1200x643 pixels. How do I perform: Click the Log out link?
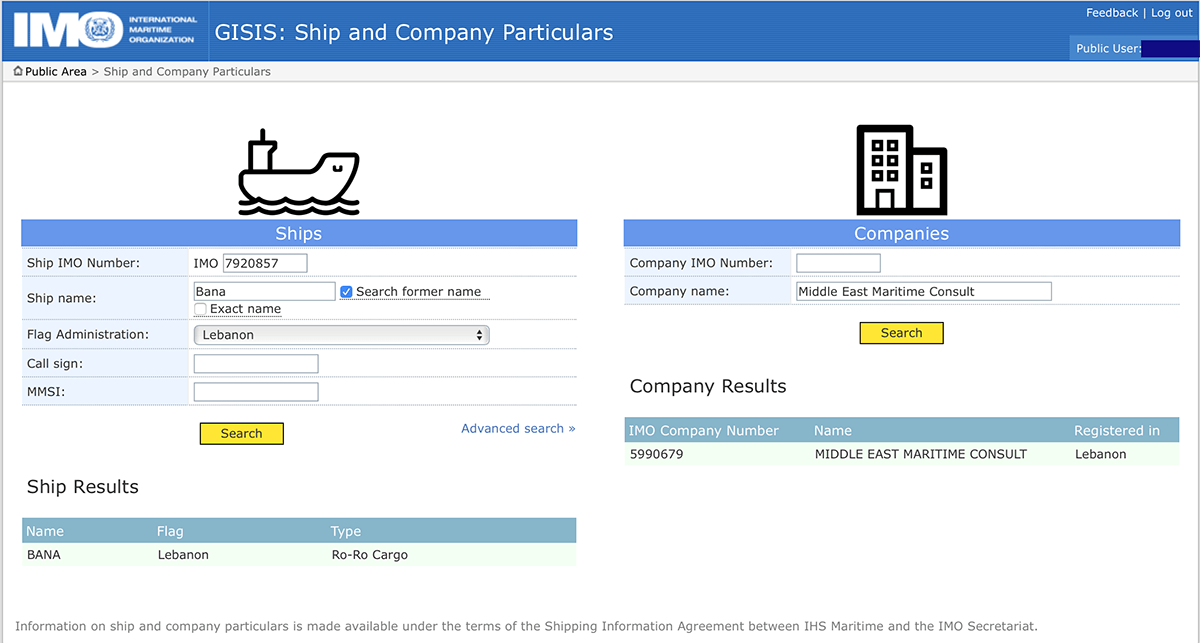coord(1172,13)
